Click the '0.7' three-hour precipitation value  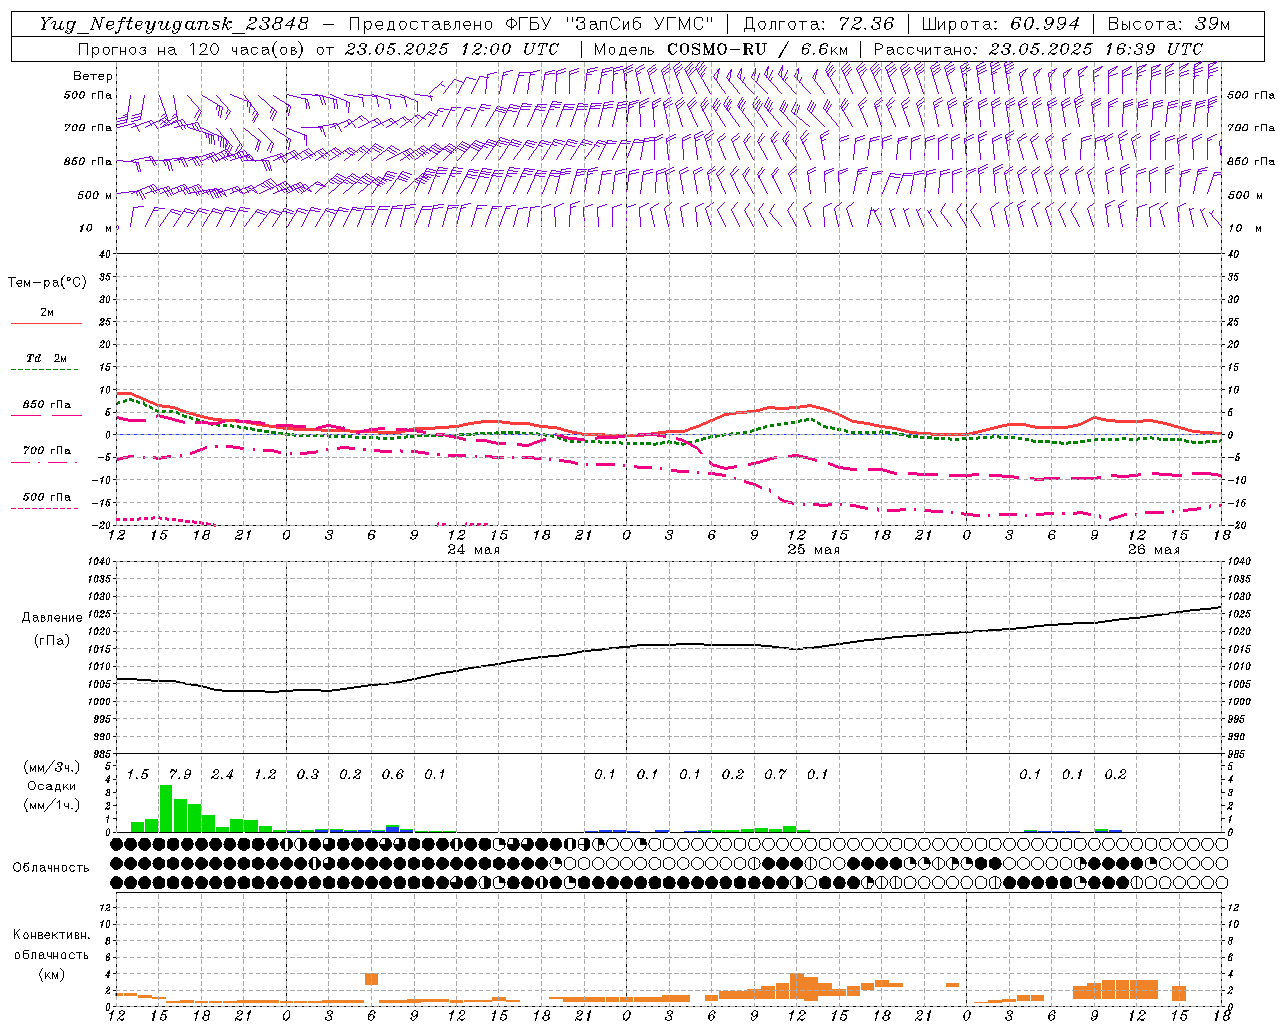point(775,775)
